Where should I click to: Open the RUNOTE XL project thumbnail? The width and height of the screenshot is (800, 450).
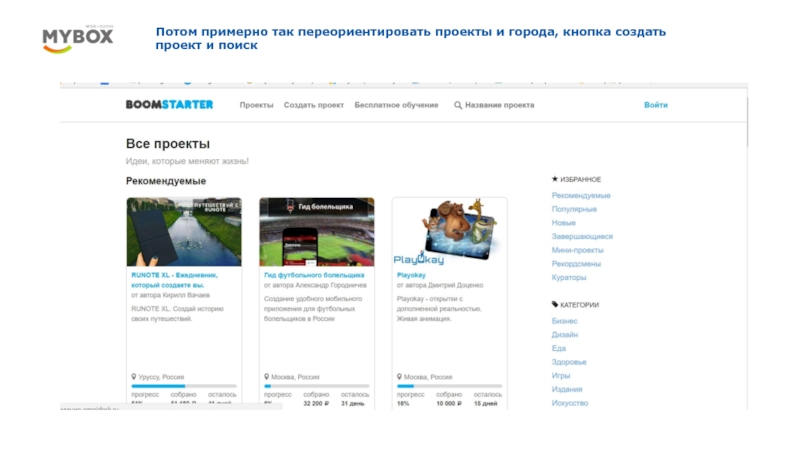tap(184, 232)
